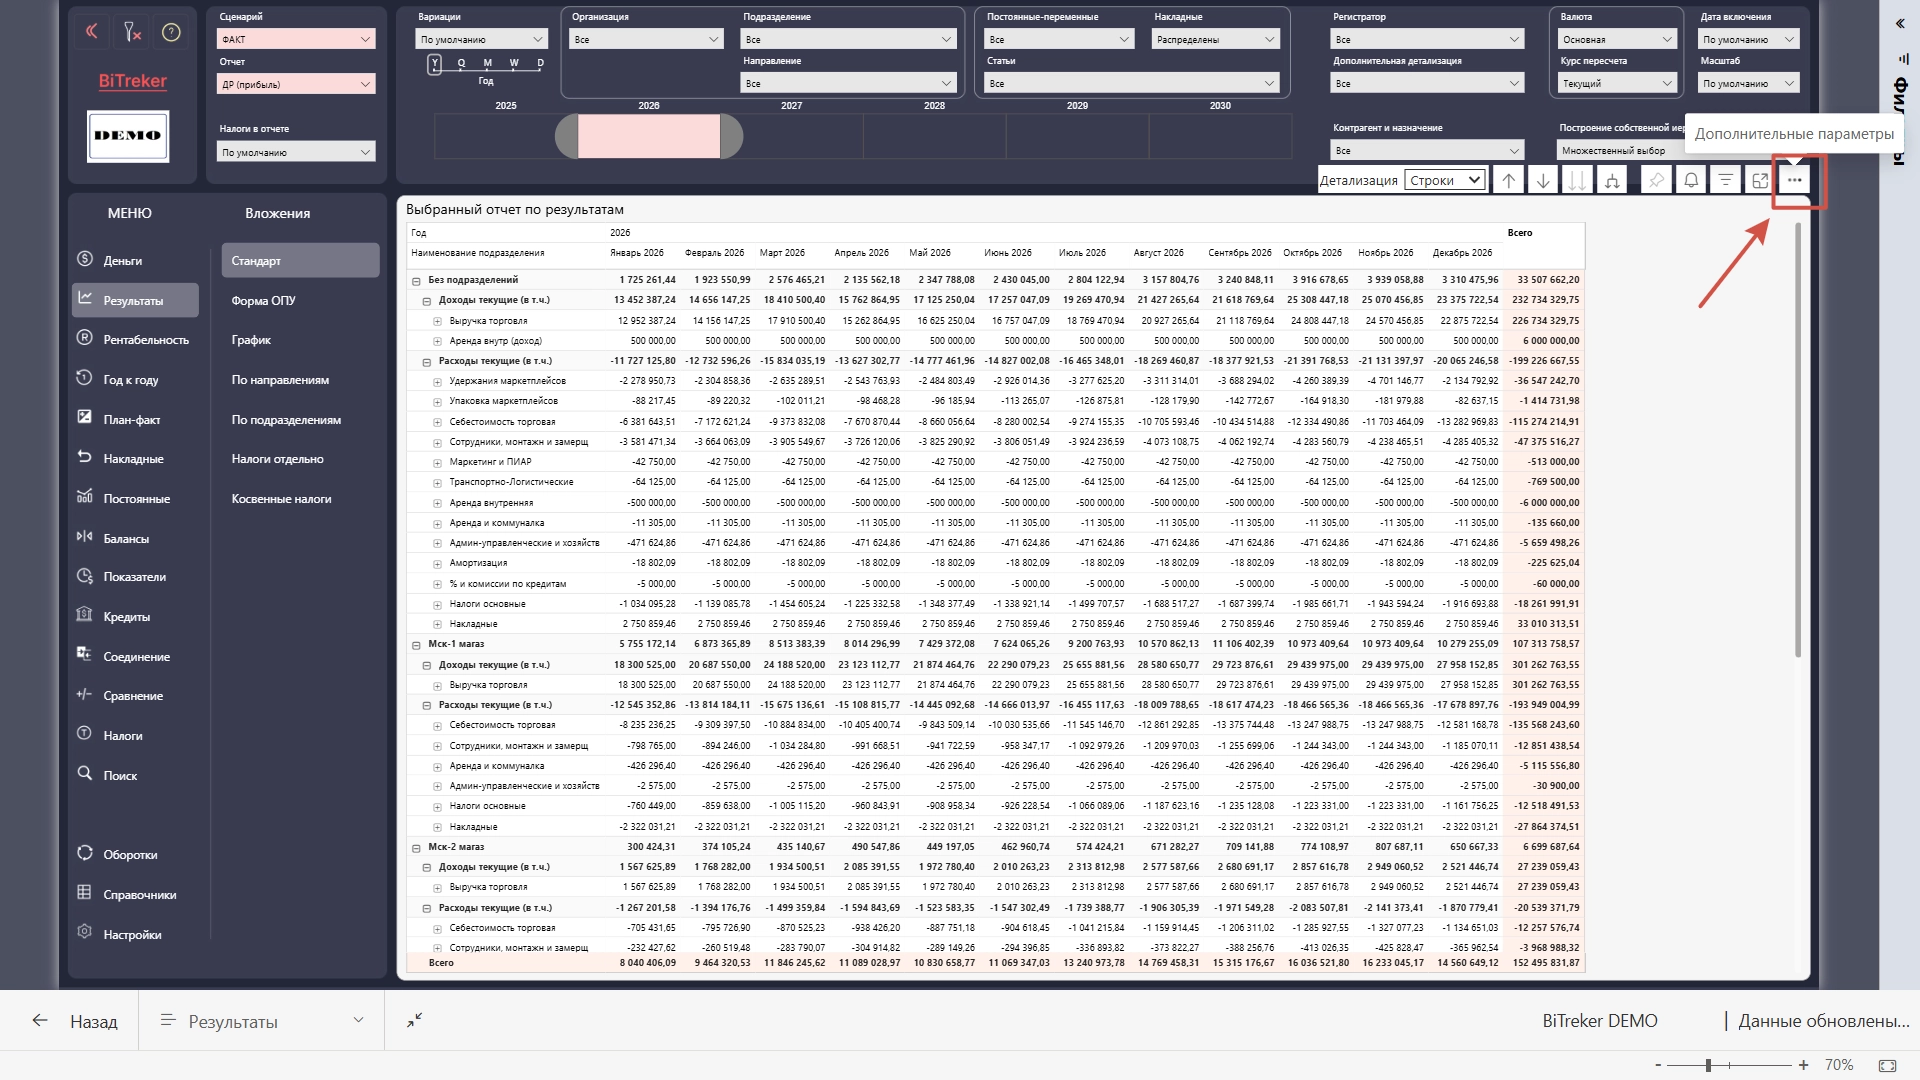
Task: Expand all down one level icon
Action: [1611, 180]
